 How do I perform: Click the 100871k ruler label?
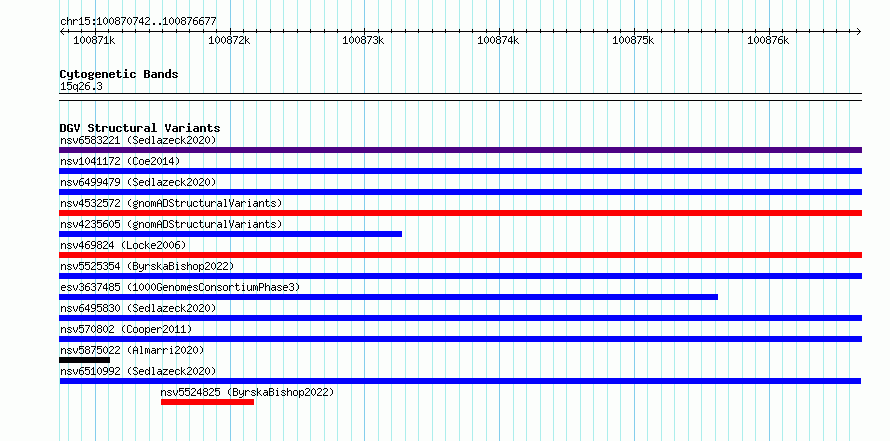pos(94,41)
